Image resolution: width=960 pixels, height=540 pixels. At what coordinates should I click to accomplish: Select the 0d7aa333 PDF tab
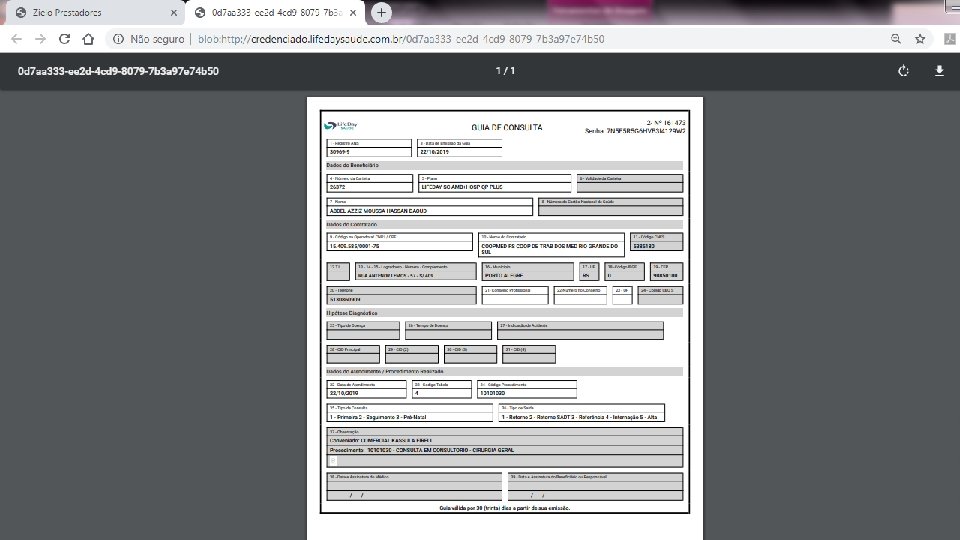click(x=275, y=12)
